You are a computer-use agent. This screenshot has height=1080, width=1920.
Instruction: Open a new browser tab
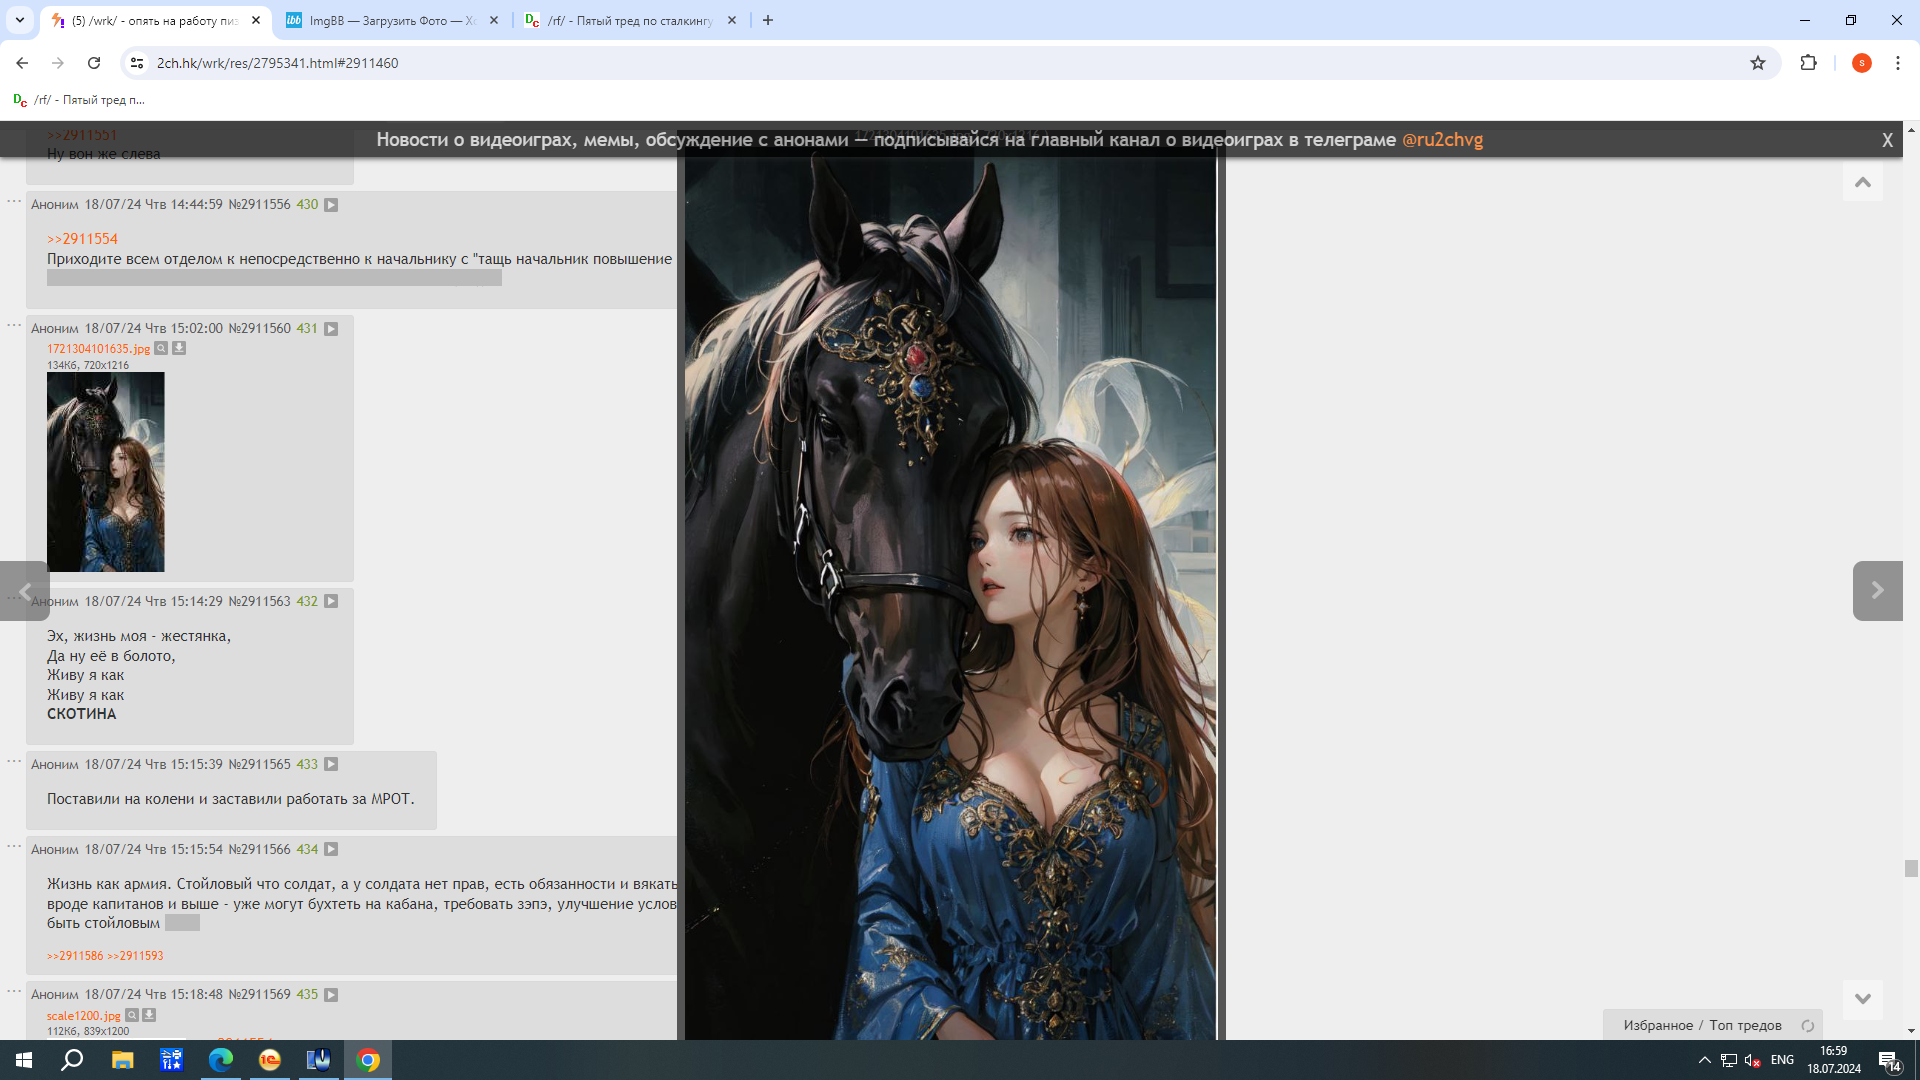pos(768,20)
